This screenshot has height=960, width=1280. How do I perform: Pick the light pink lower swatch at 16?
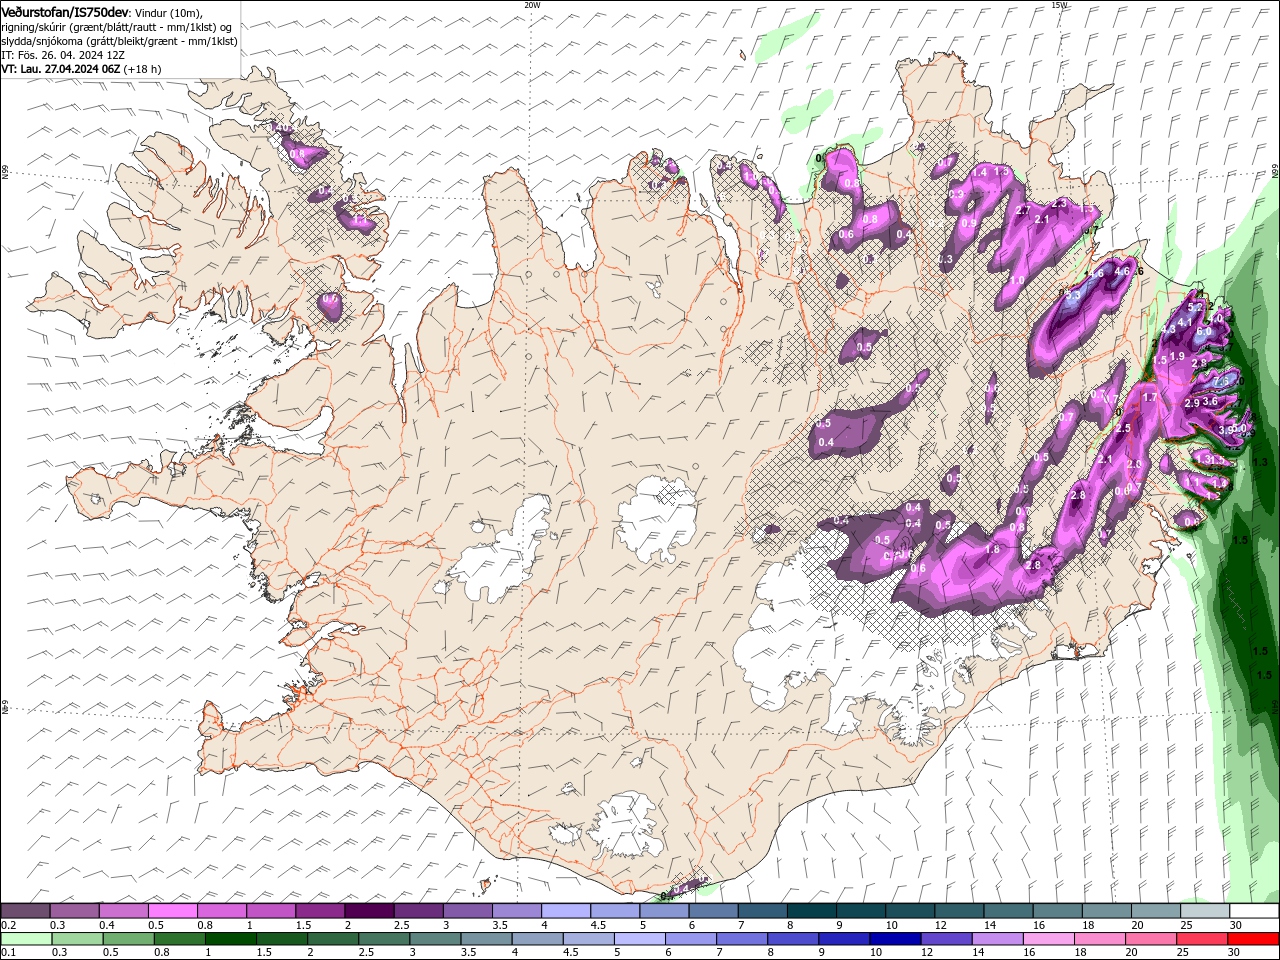(1048, 938)
